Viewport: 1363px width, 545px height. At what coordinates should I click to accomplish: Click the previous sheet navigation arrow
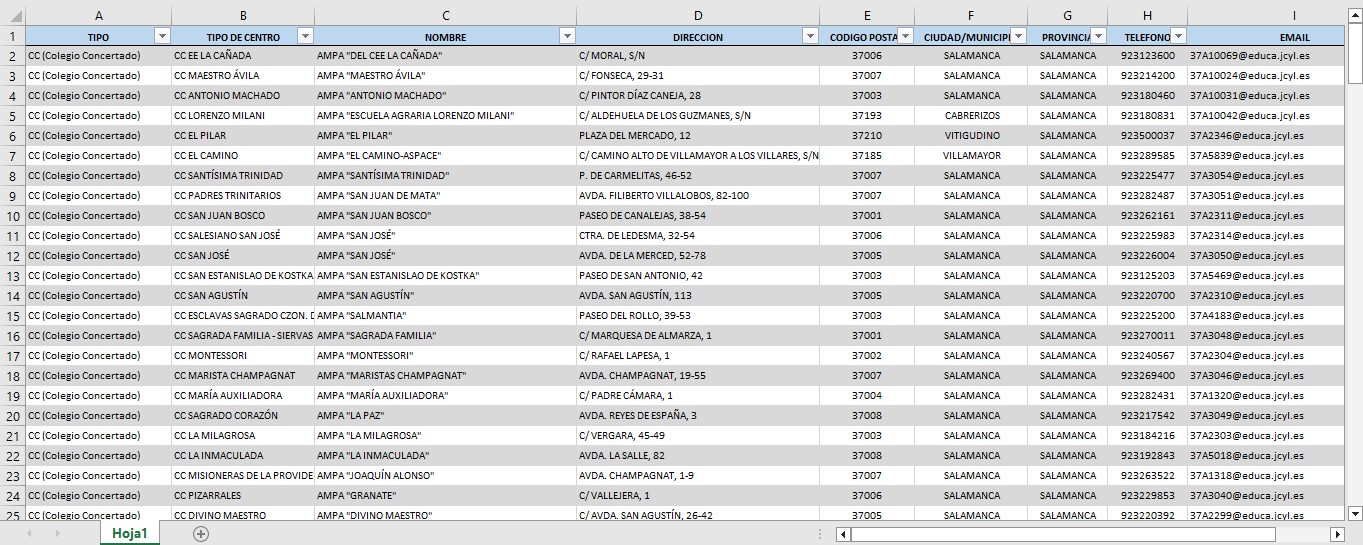(29, 534)
